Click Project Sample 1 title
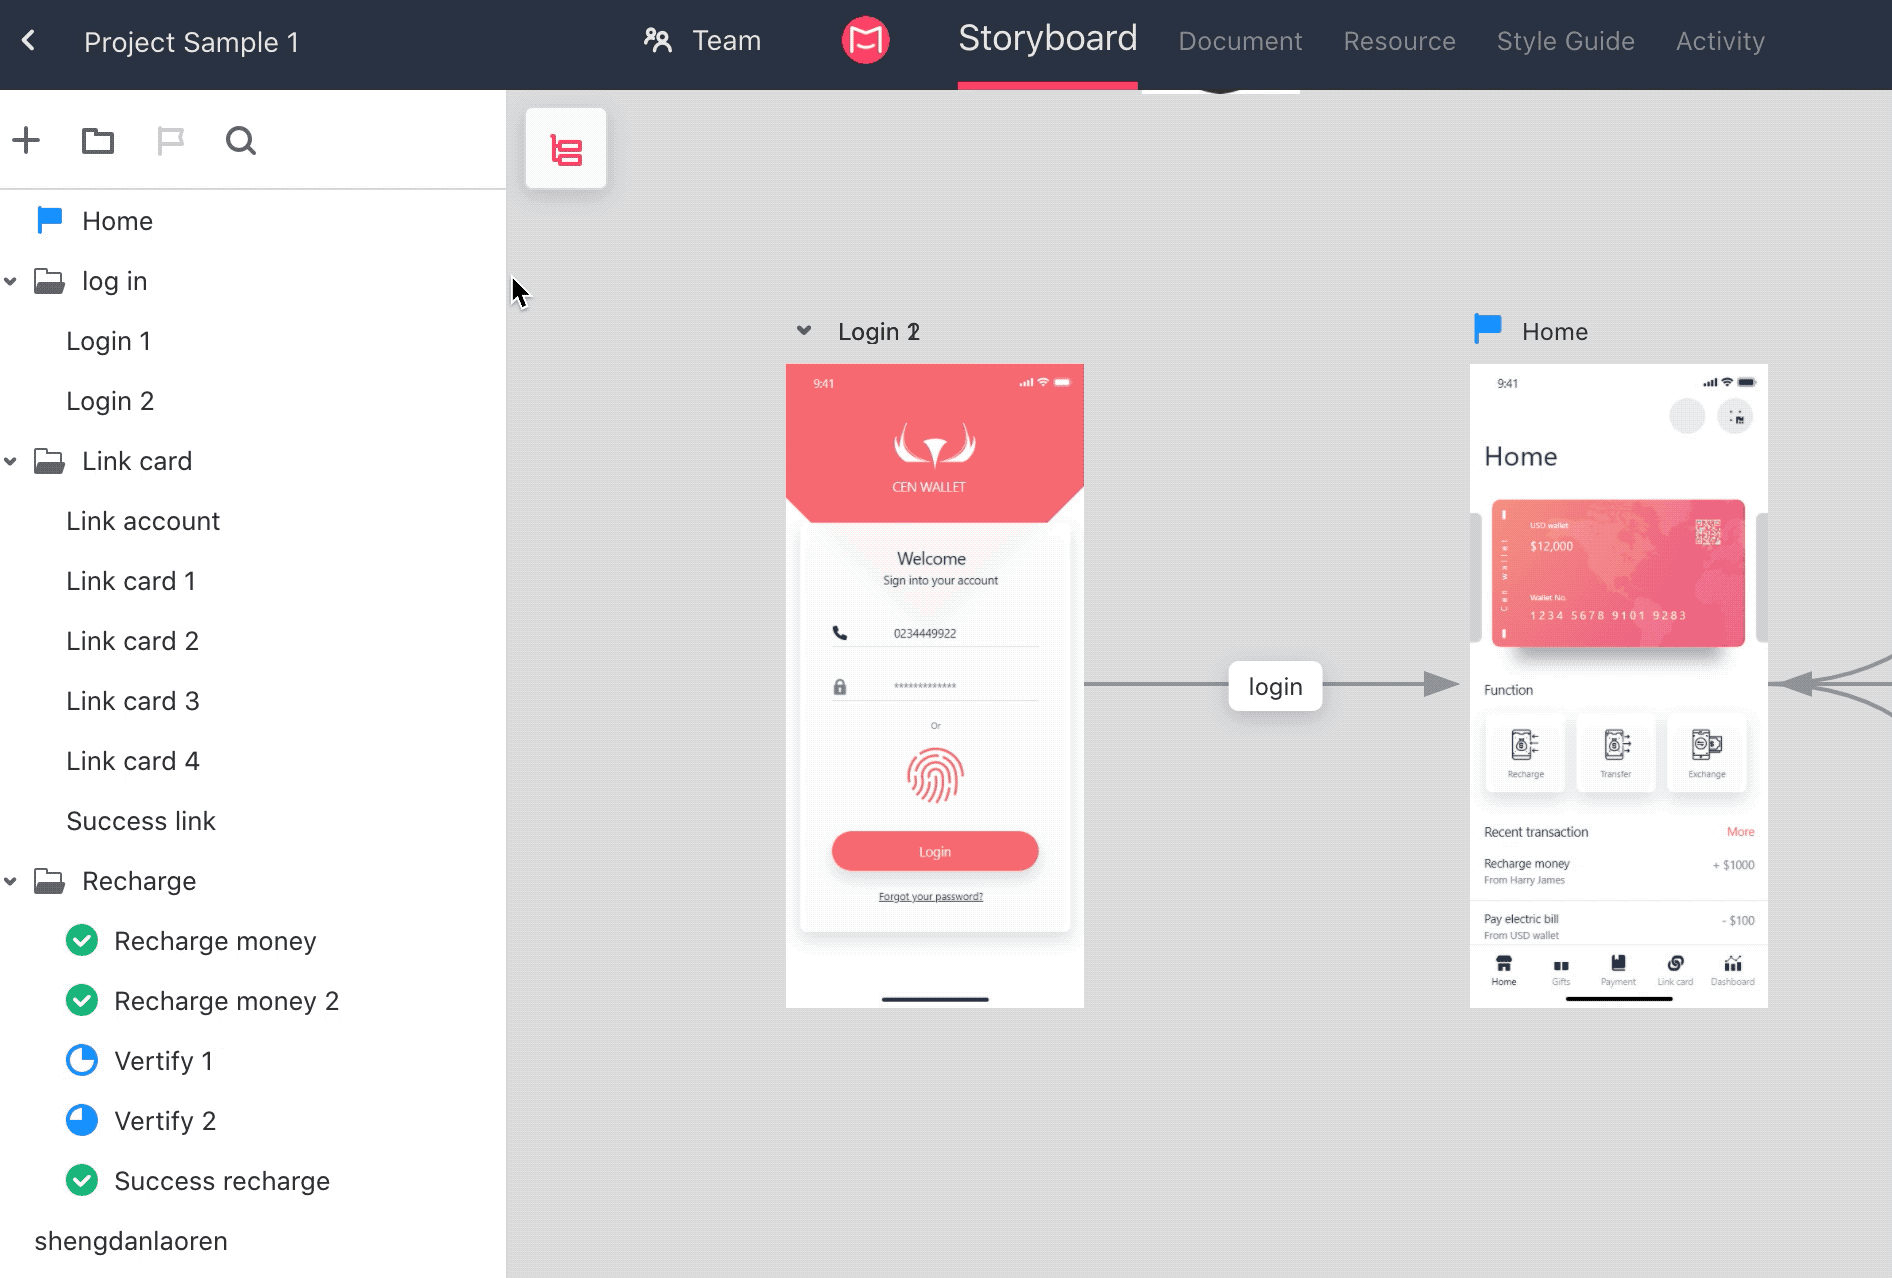 191,42
